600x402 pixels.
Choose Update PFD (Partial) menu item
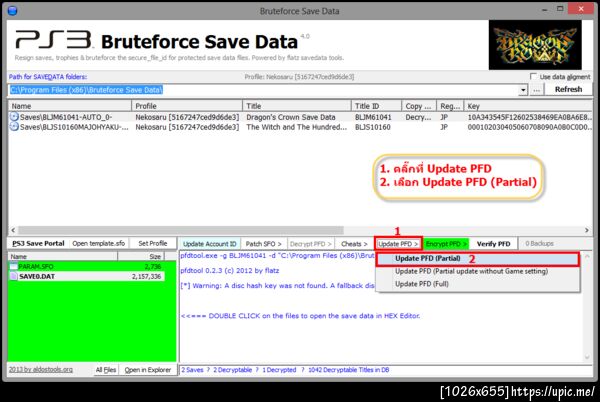click(x=478, y=259)
